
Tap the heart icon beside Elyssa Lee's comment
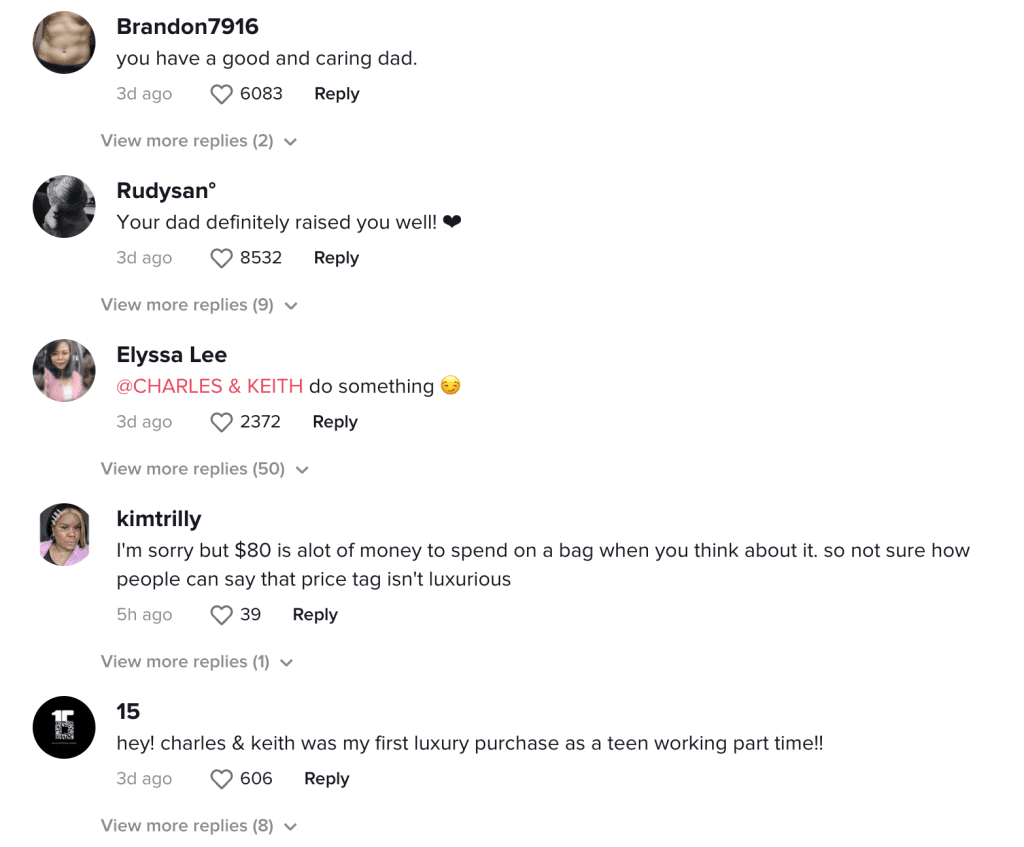pyautogui.click(x=221, y=422)
